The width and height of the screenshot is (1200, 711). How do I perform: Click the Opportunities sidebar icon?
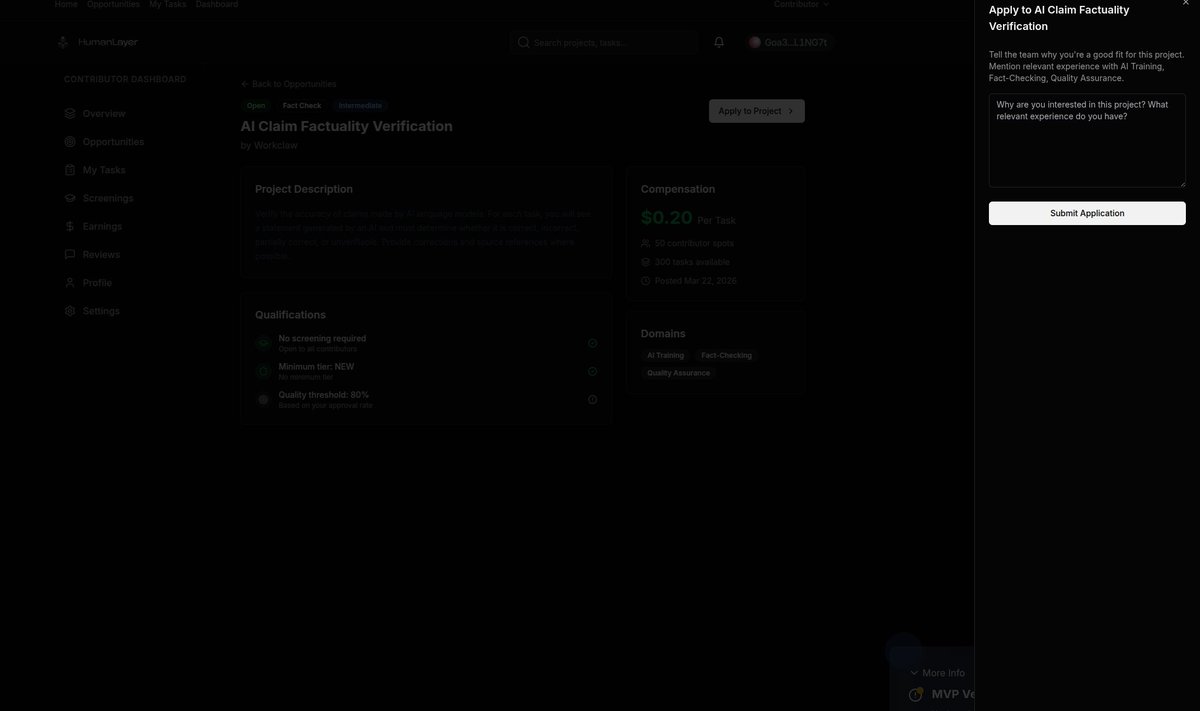pyautogui.click(x=70, y=142)
